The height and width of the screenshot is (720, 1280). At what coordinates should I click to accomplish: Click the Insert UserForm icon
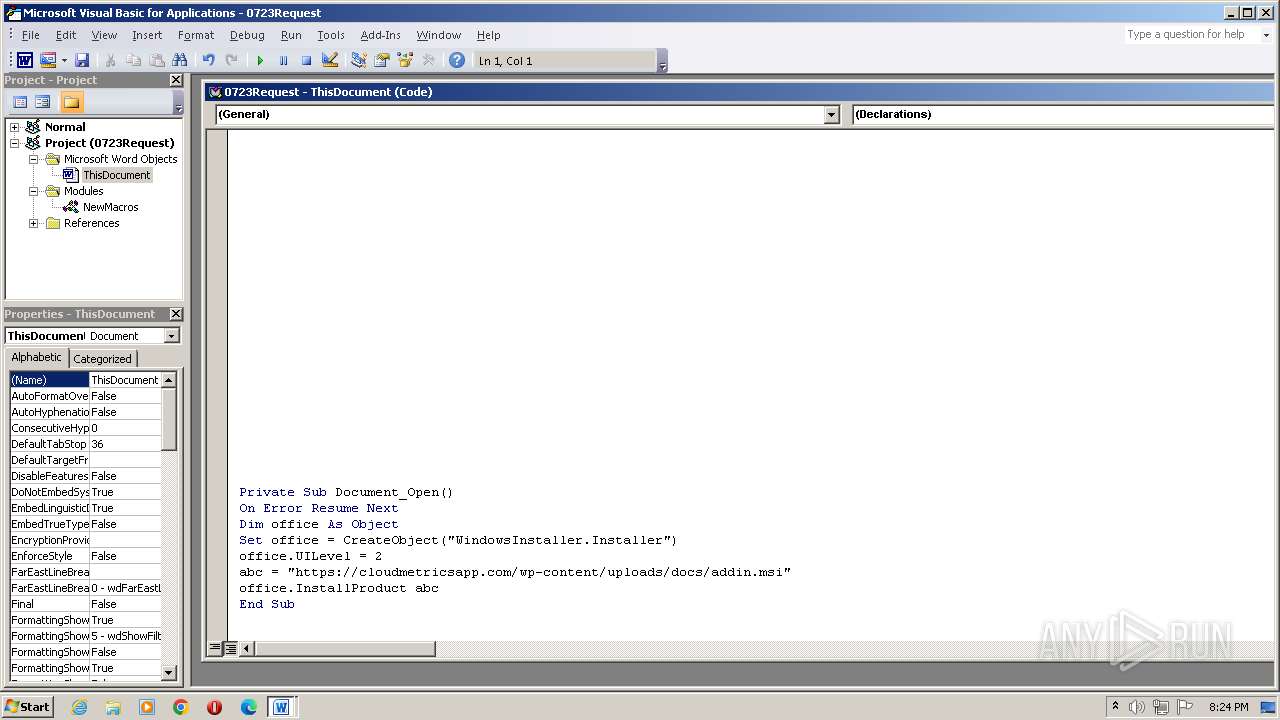pyautogui.click(x=47, y=61)
